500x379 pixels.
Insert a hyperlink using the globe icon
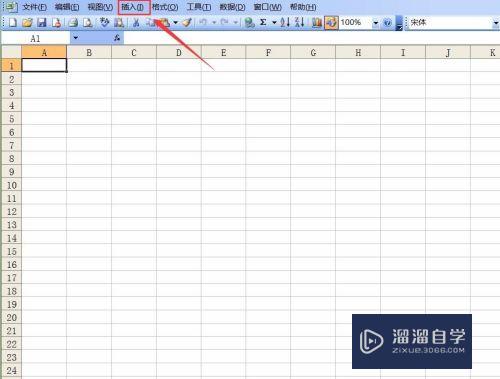click(249, 23)
